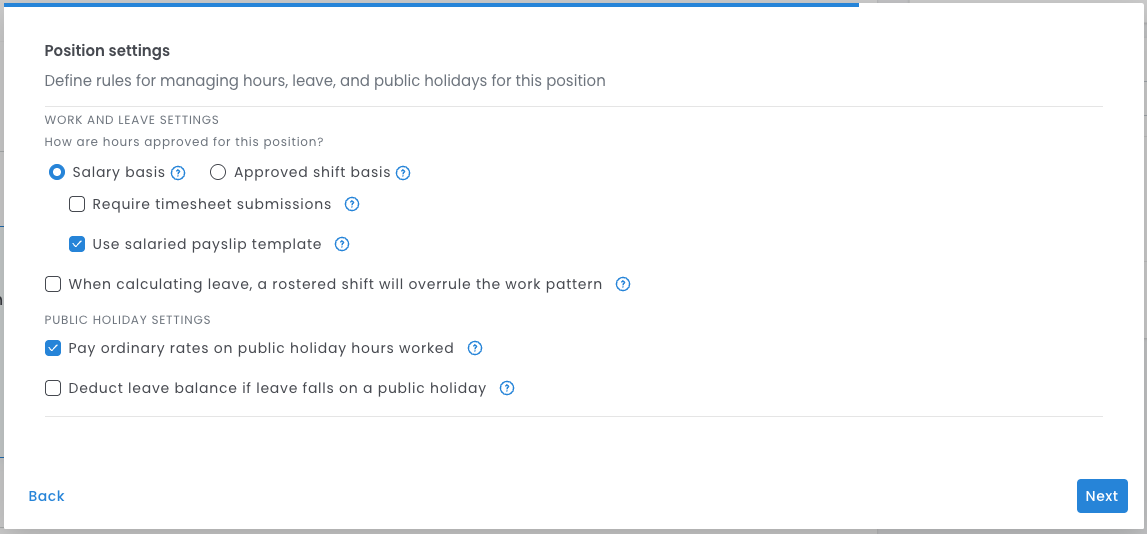The height and width of the screenshot is (534, 1147).
Task: Click the Public Holiday Settings section label
Action: pyautogui.click(x=128, y=320)
